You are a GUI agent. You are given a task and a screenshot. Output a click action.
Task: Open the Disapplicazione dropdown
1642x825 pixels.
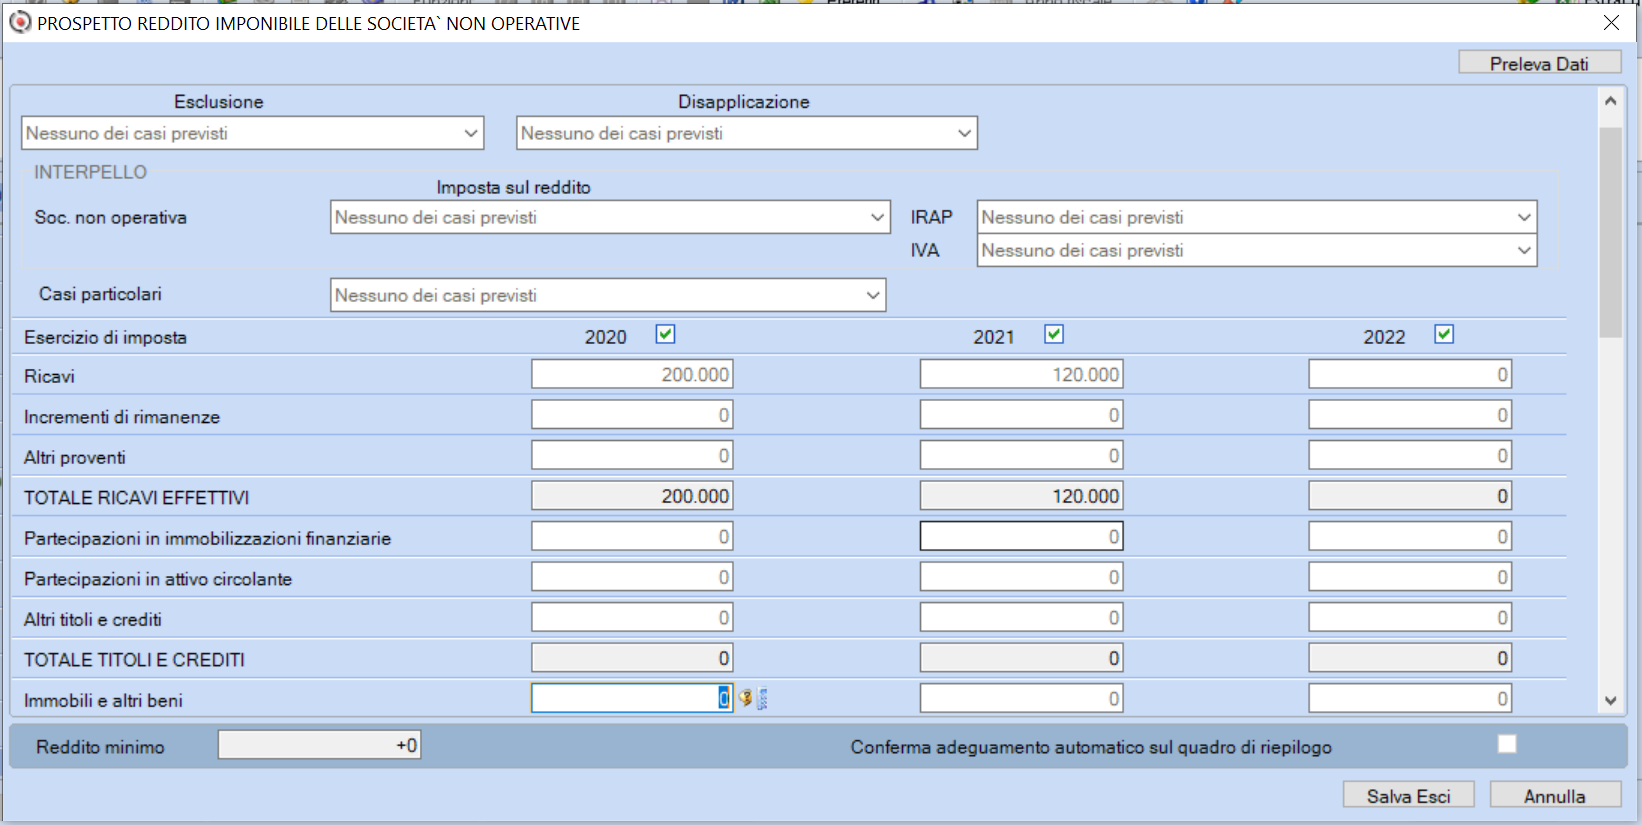pos(747,133)
